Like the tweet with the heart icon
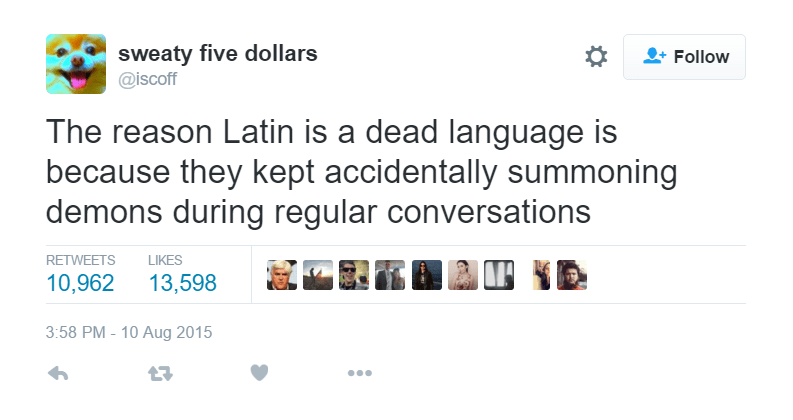The height and width of the screenshot is (420, 793). pyautogui.click(x=259, y=373)
